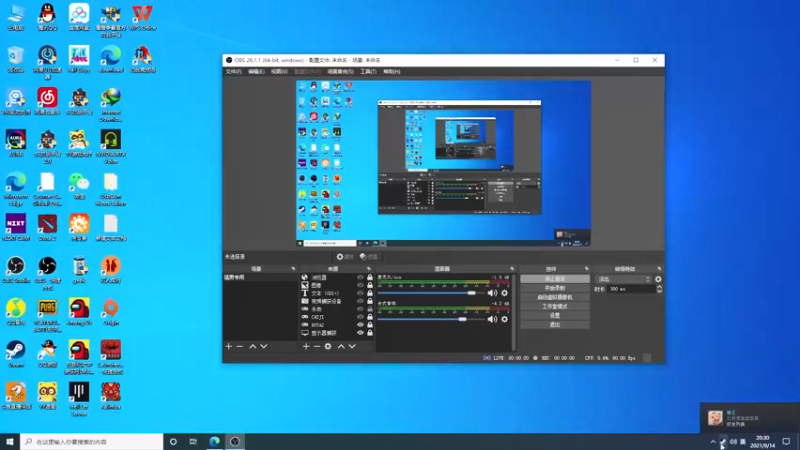Move the scene up in the Scenes panel
Image resolution: width=800 pixels, height=450 pixels.
(x=253, y=346)
